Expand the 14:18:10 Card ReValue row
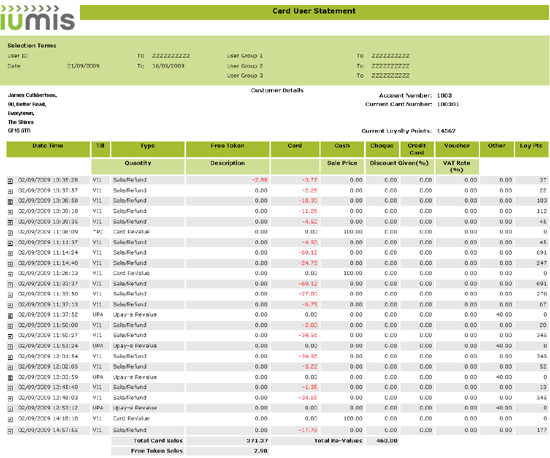Image resolution: width=550 pixels, height=458 pixels. (11, 419)
